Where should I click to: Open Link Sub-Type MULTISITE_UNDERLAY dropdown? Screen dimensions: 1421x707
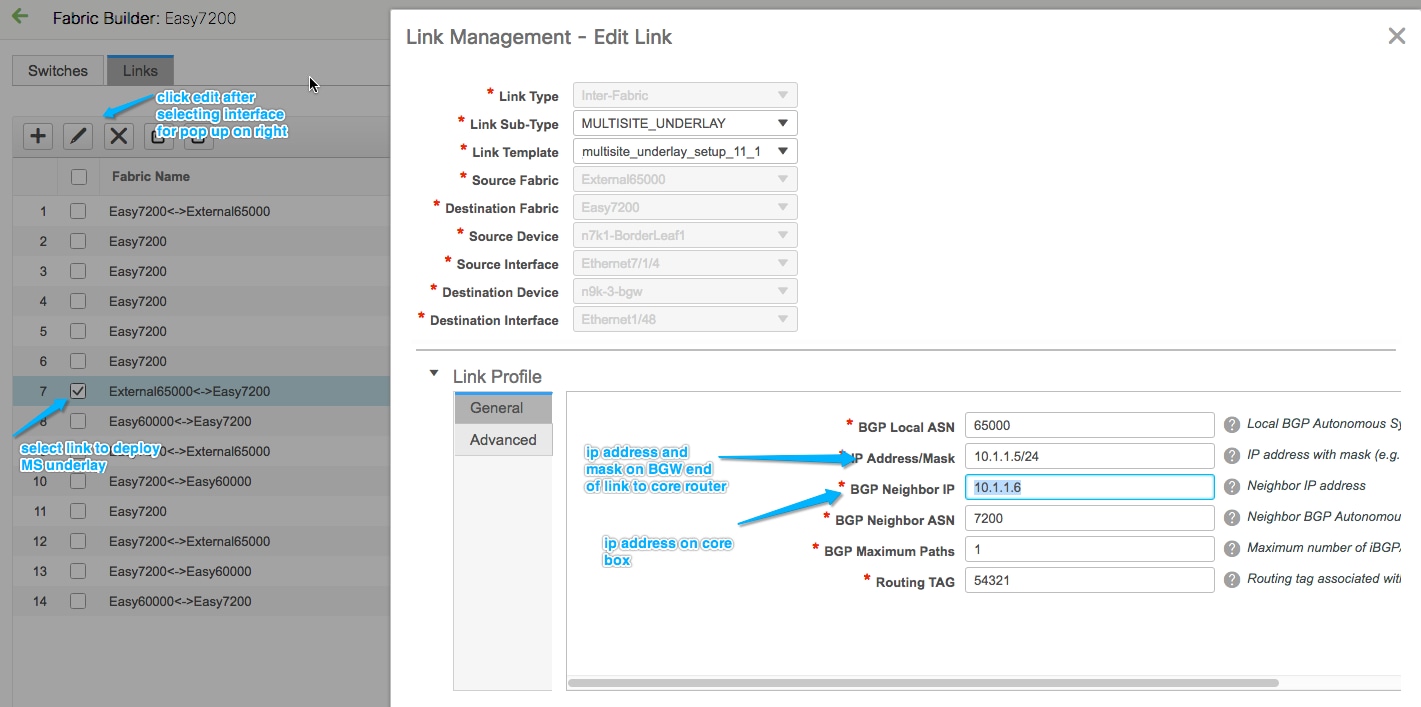click(685, 123)
